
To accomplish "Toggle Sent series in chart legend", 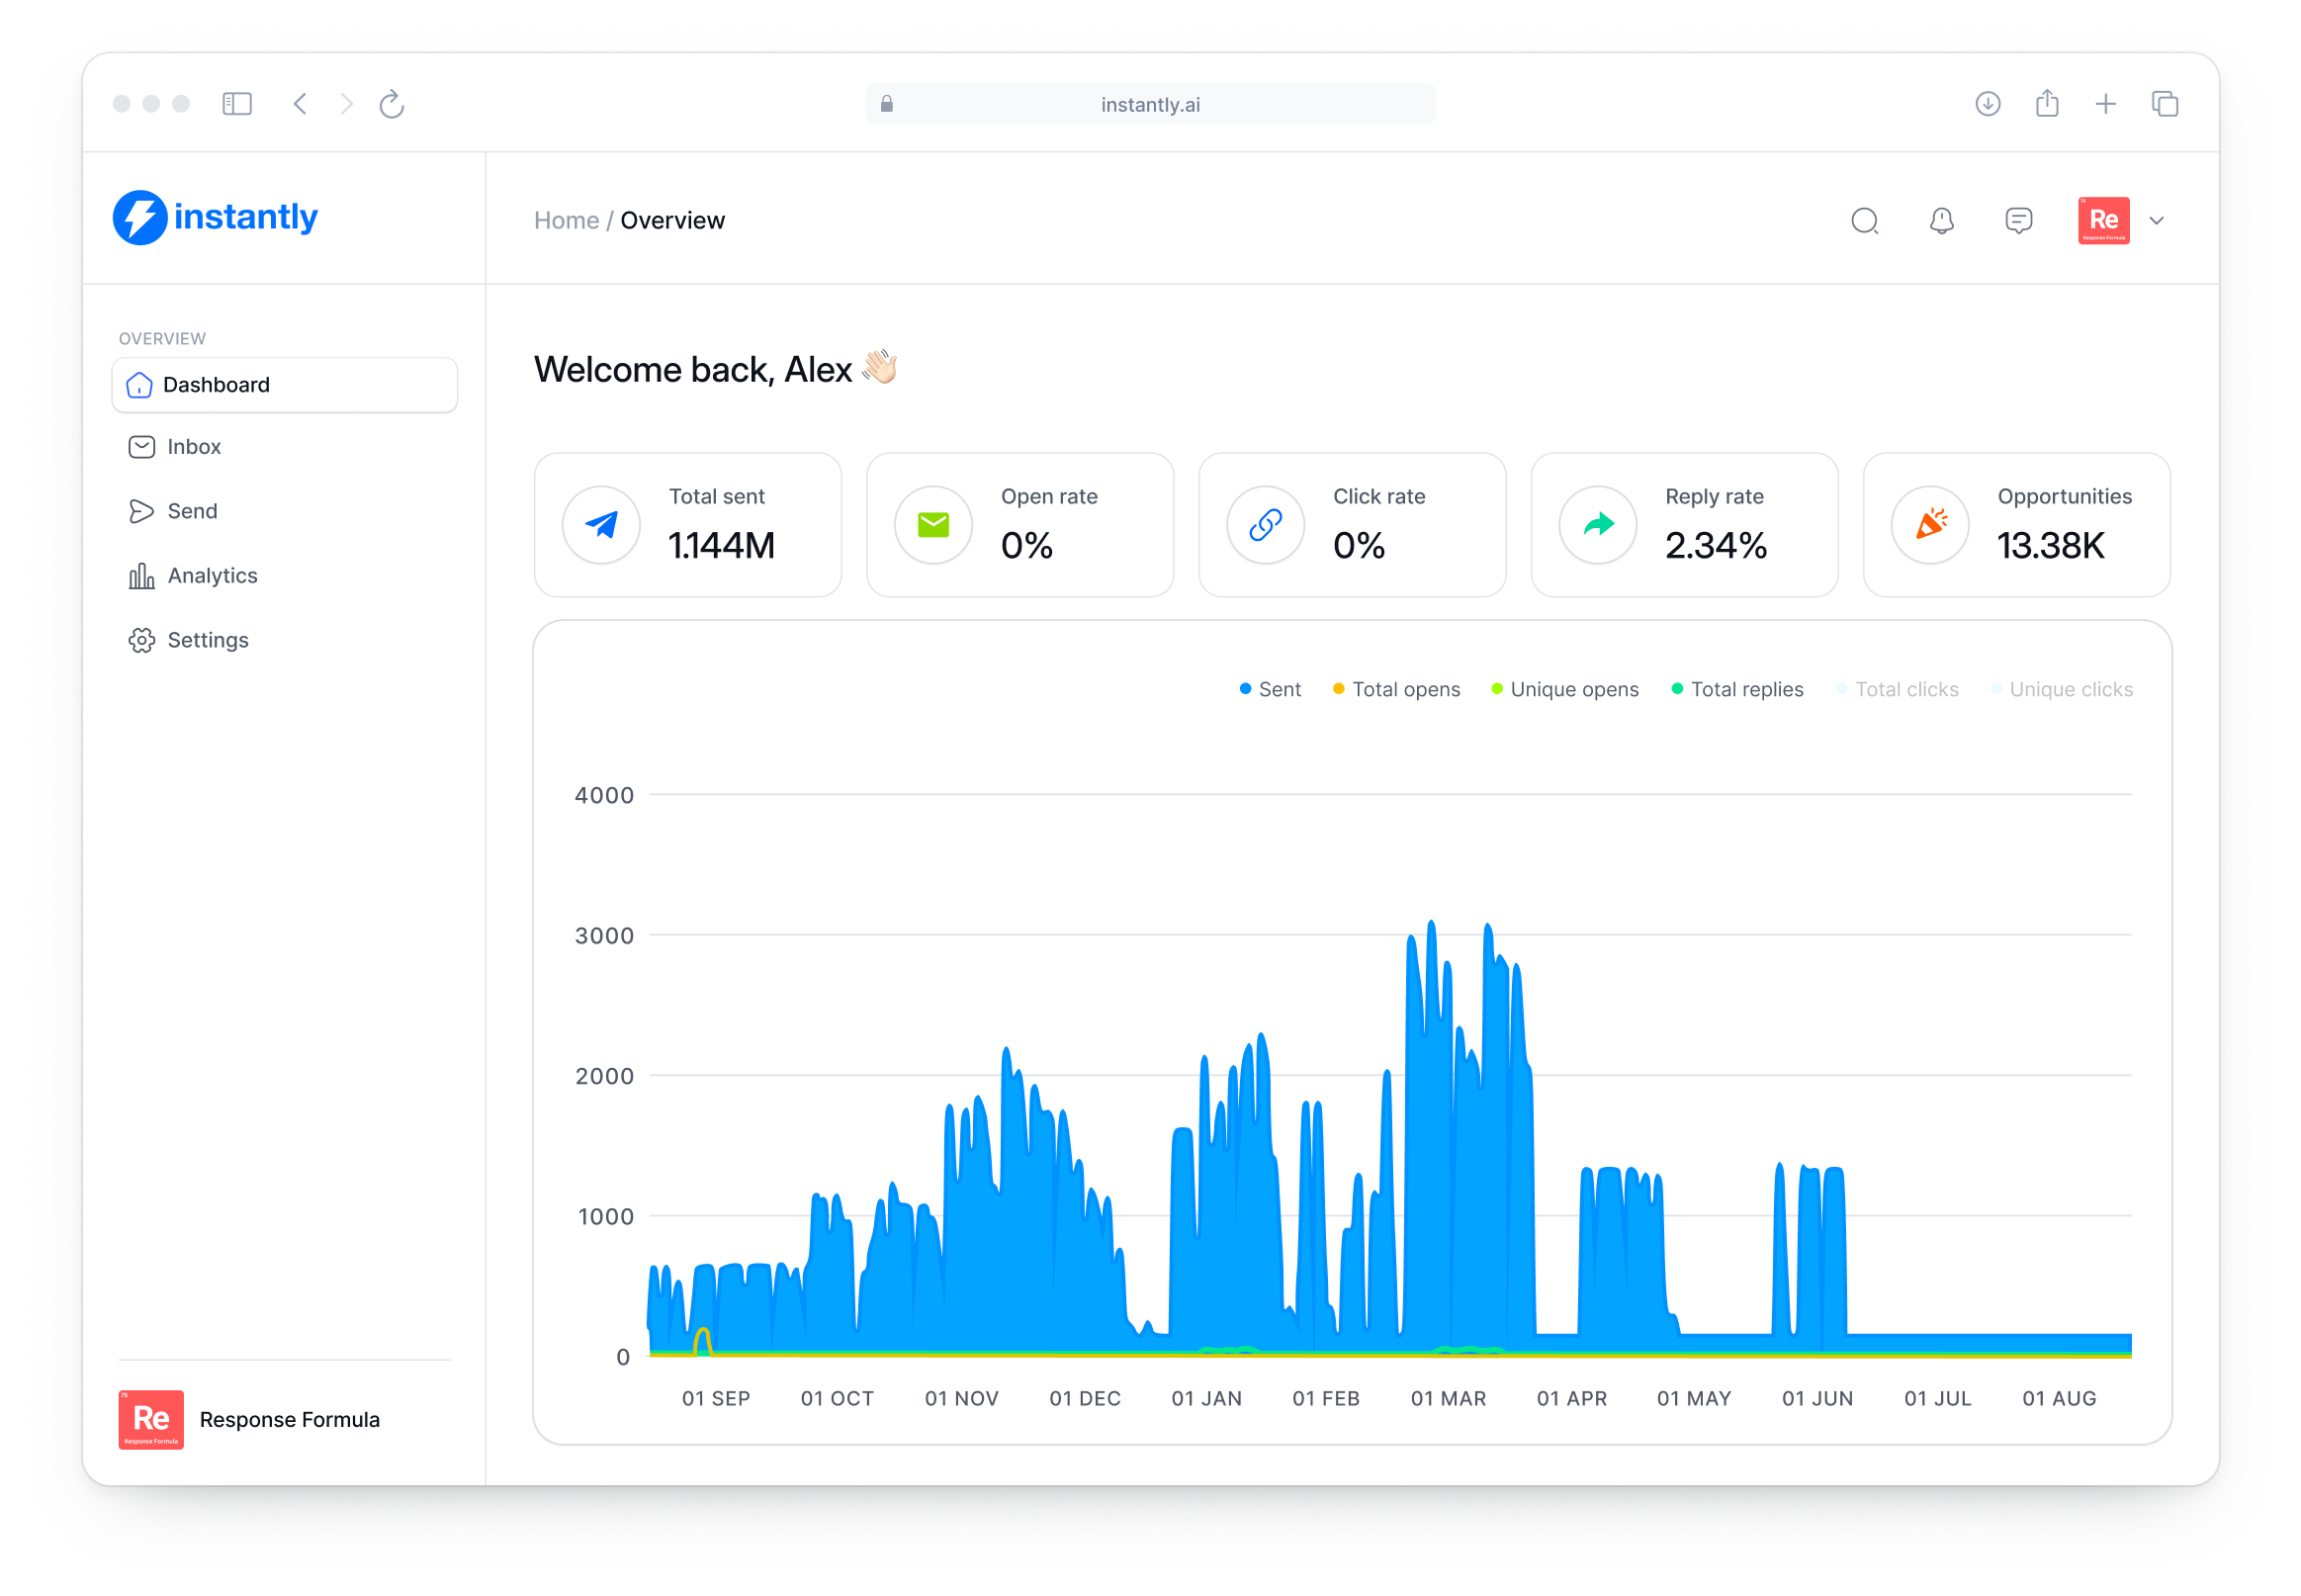I will click(1270, 689).
